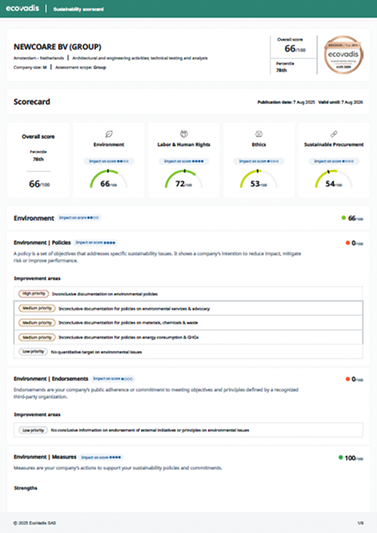Click the High priority tag
Viewport: 377px width, 533px height.
34,294
